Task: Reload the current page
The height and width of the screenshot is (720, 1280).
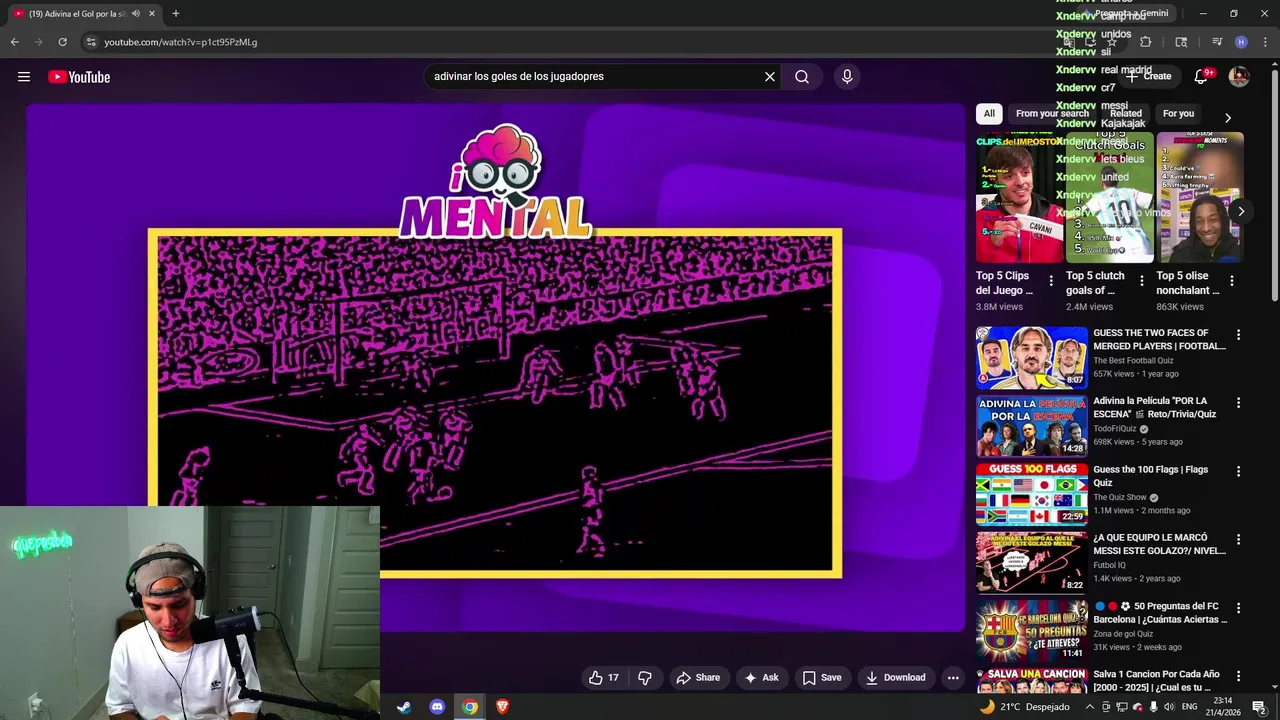Action: [x=62, y=42]
